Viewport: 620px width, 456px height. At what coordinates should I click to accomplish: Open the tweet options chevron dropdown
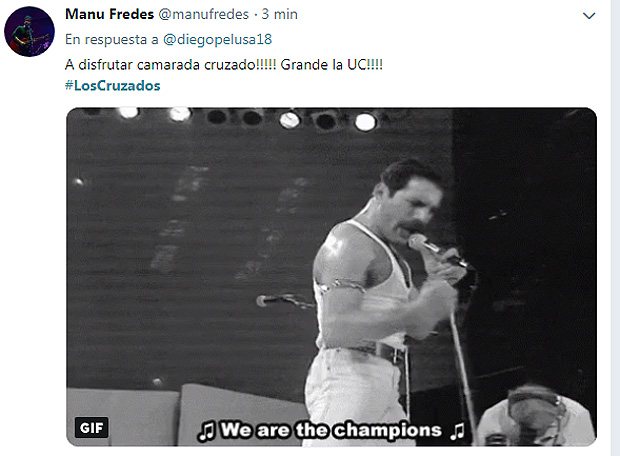589,17
